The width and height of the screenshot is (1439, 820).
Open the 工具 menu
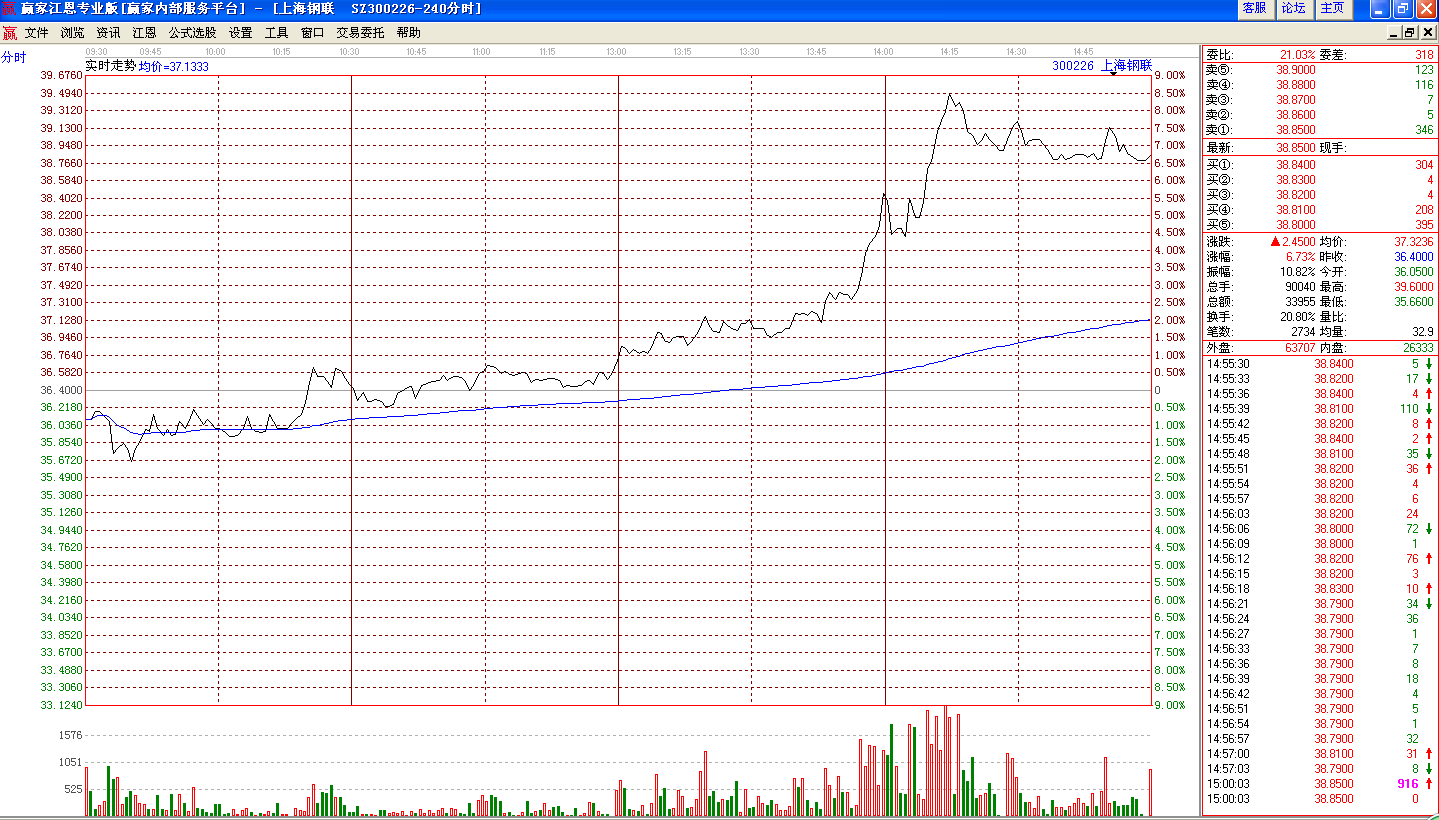[276, 33]
